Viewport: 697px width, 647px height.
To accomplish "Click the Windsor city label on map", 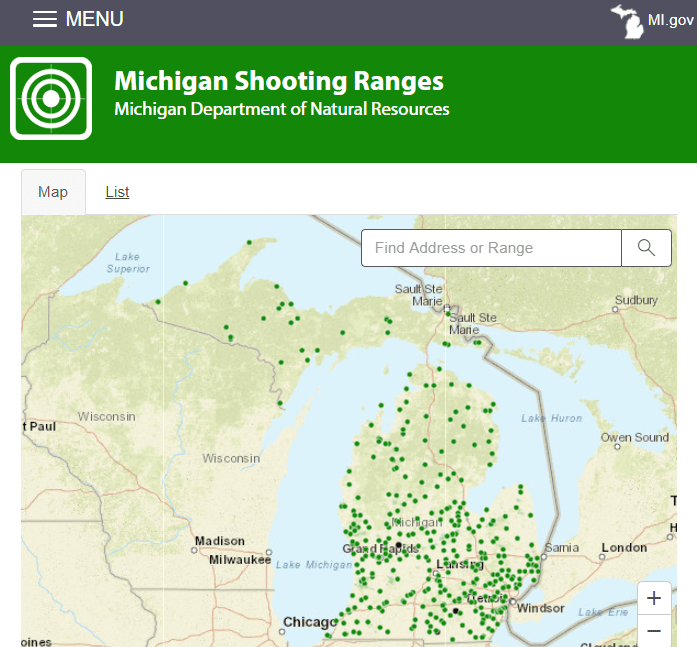I will click(541, 608).
